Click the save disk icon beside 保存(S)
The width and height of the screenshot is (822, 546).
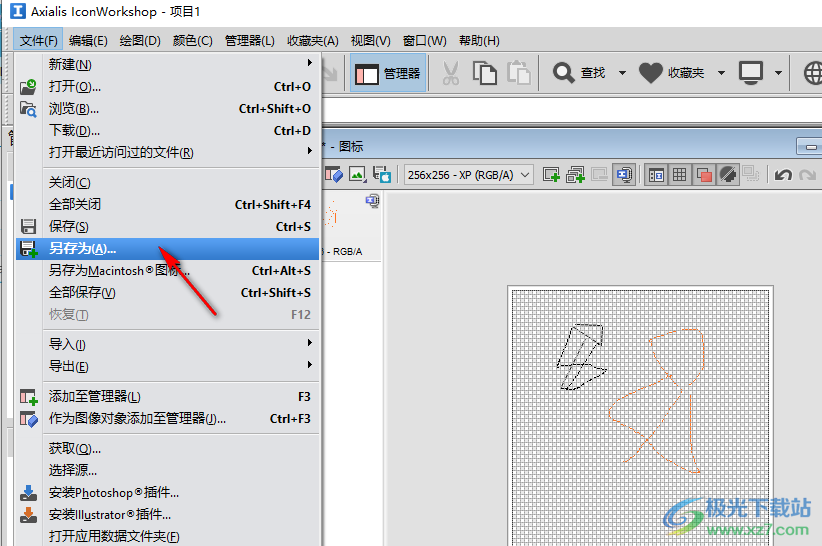[28, 226]
